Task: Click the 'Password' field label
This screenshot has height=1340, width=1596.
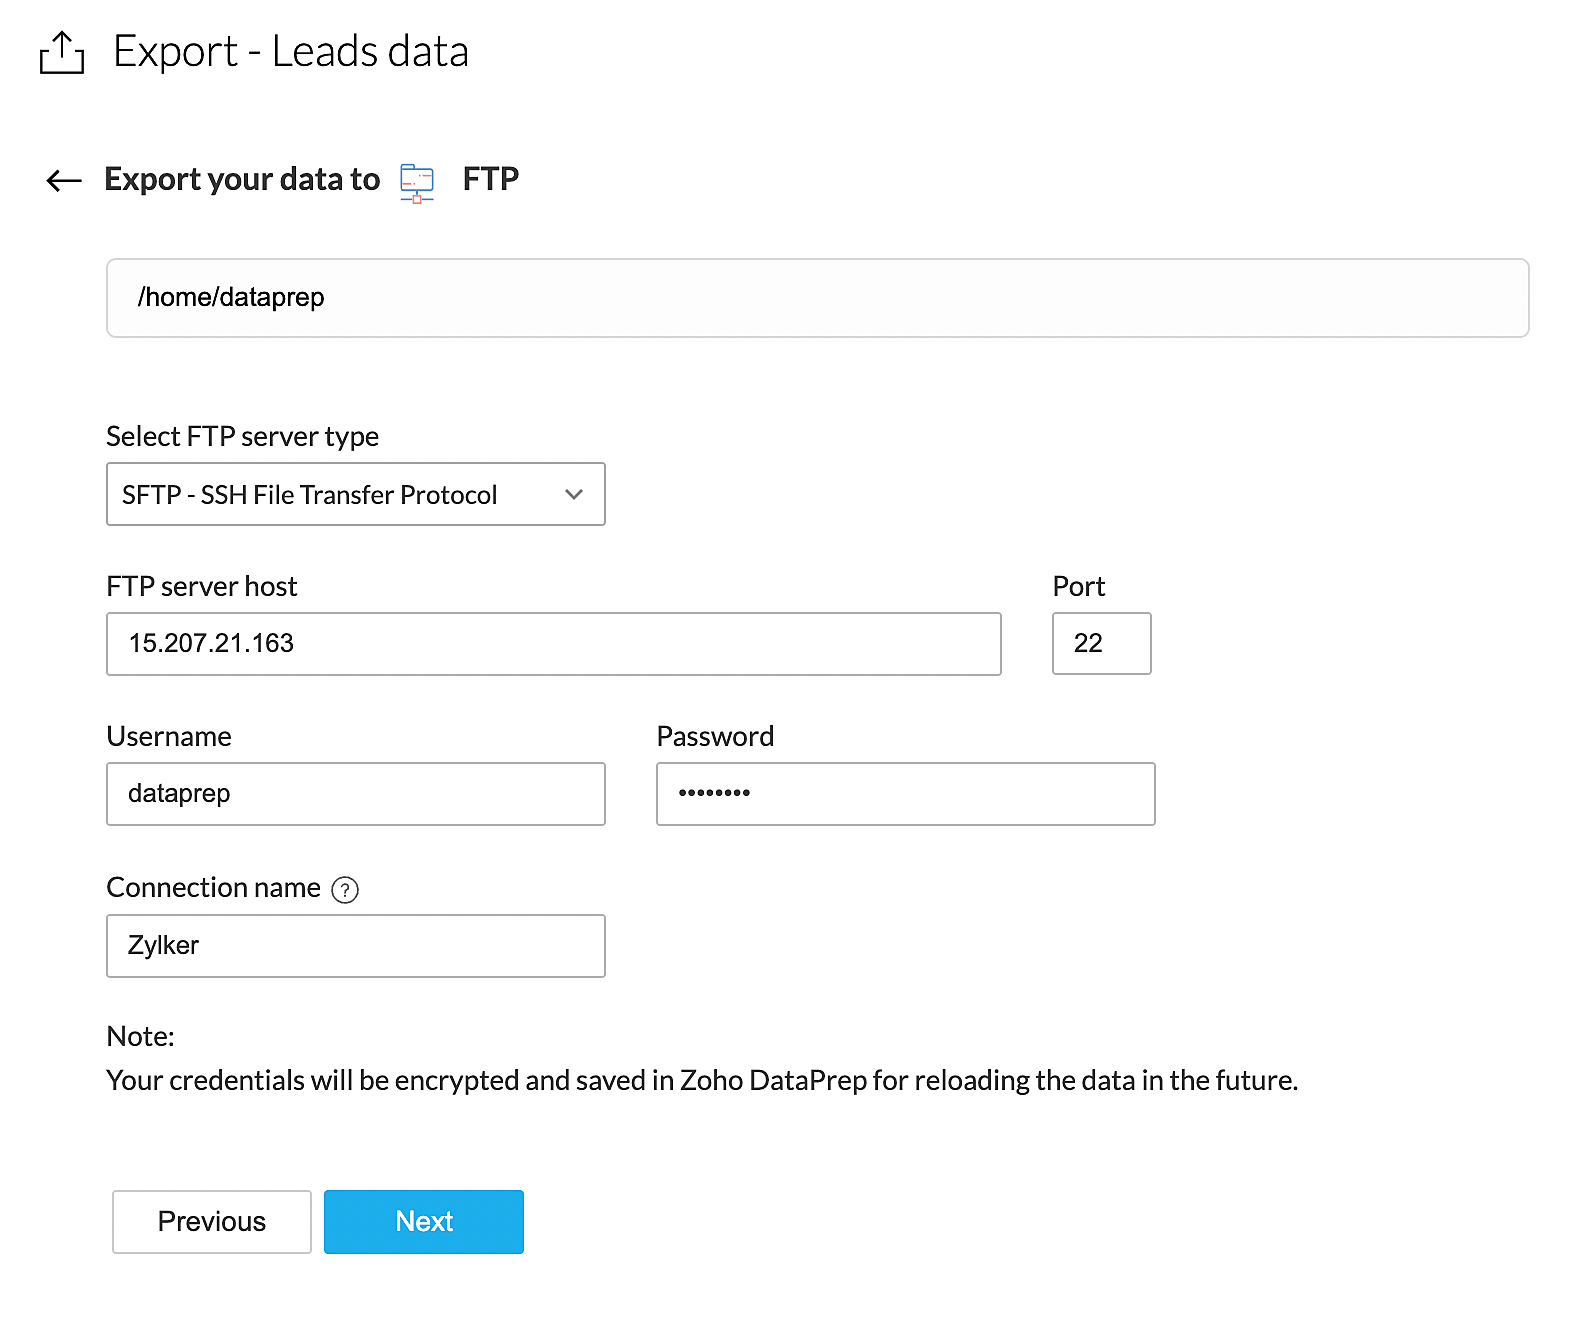Action: (715, 737)
